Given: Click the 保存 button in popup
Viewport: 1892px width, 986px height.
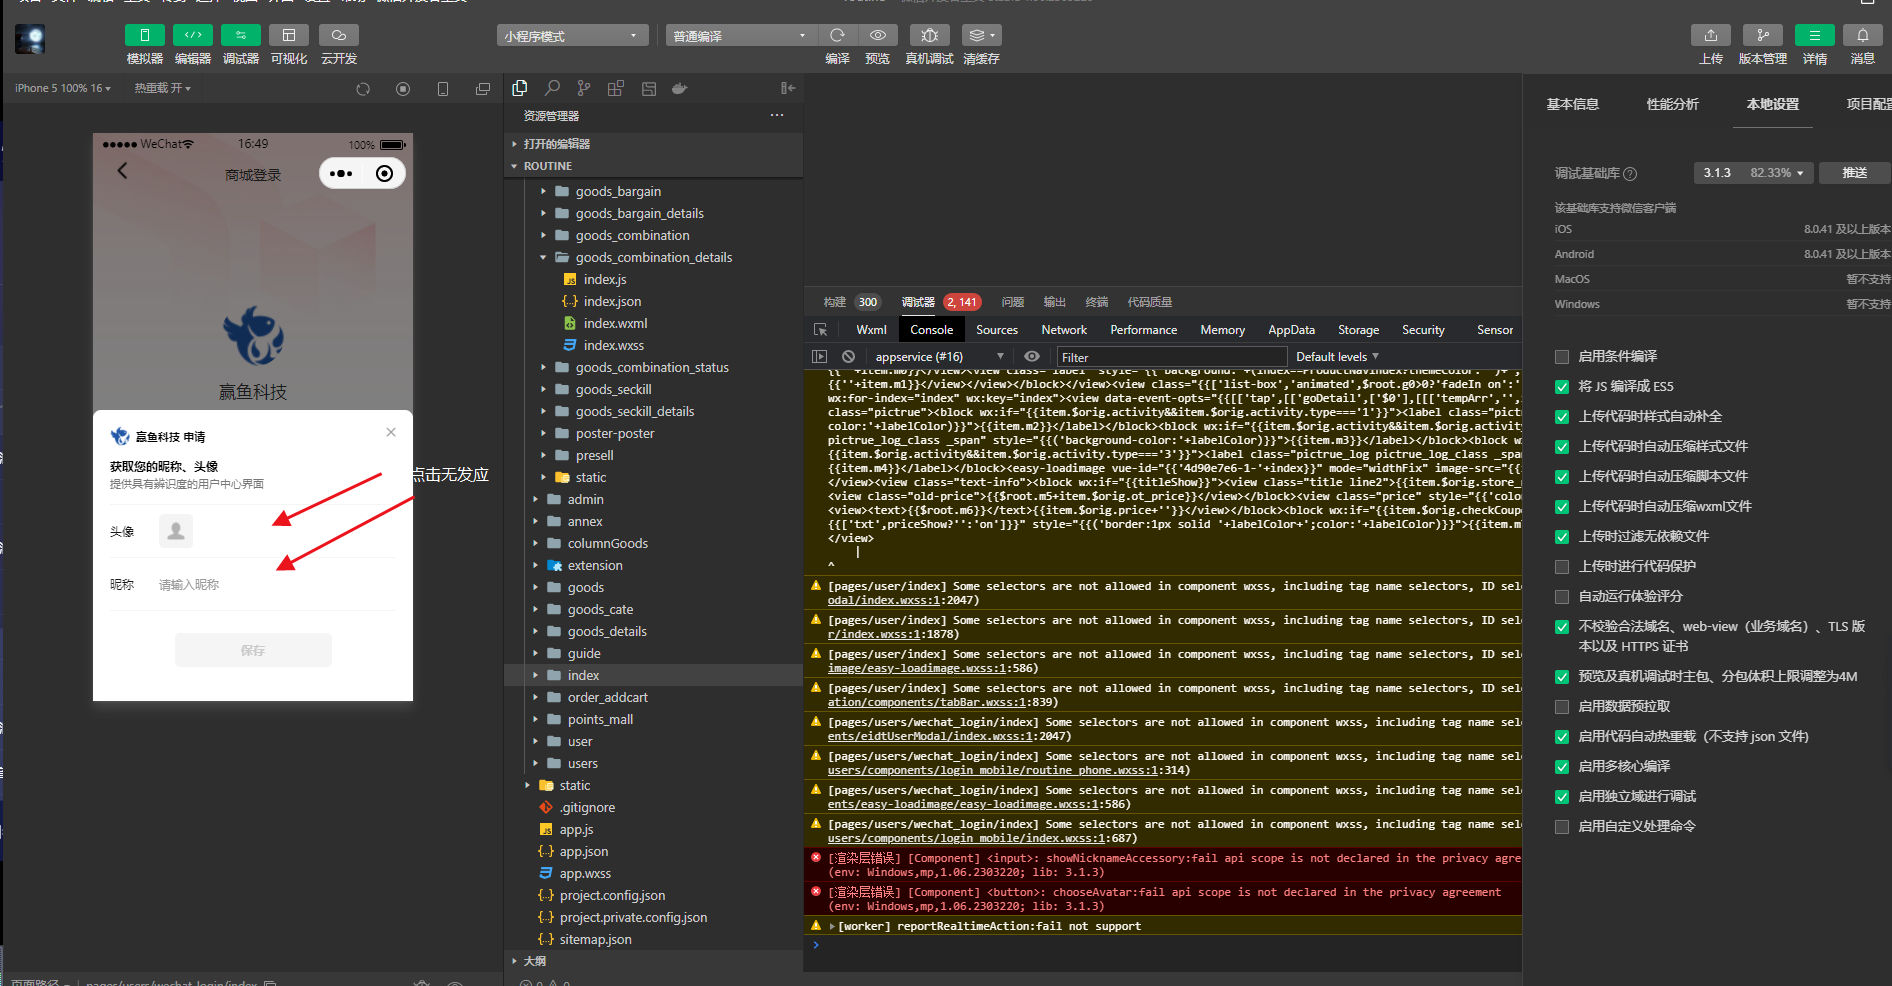Looking at the screenshot, I should pyautogui.click(x=253, y=650).
